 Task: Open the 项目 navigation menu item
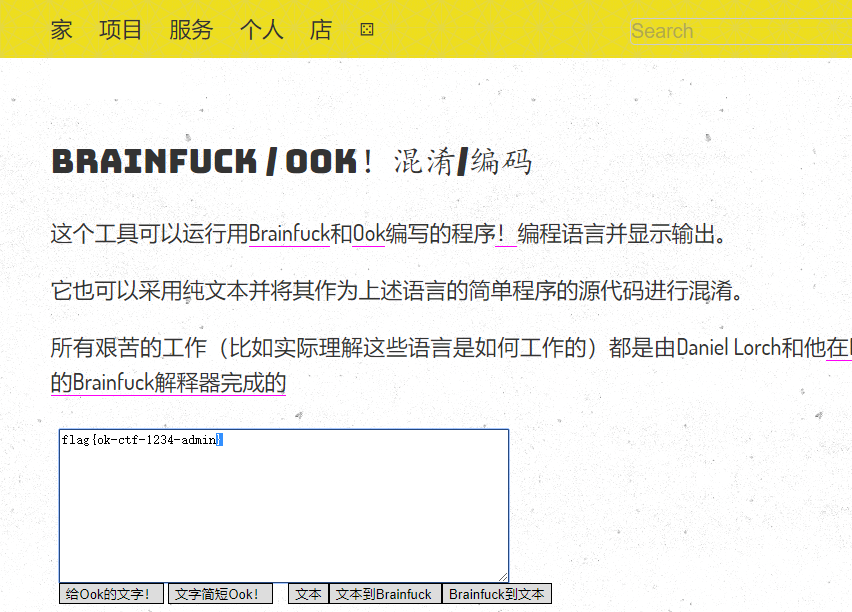click(x=120, y=30)
